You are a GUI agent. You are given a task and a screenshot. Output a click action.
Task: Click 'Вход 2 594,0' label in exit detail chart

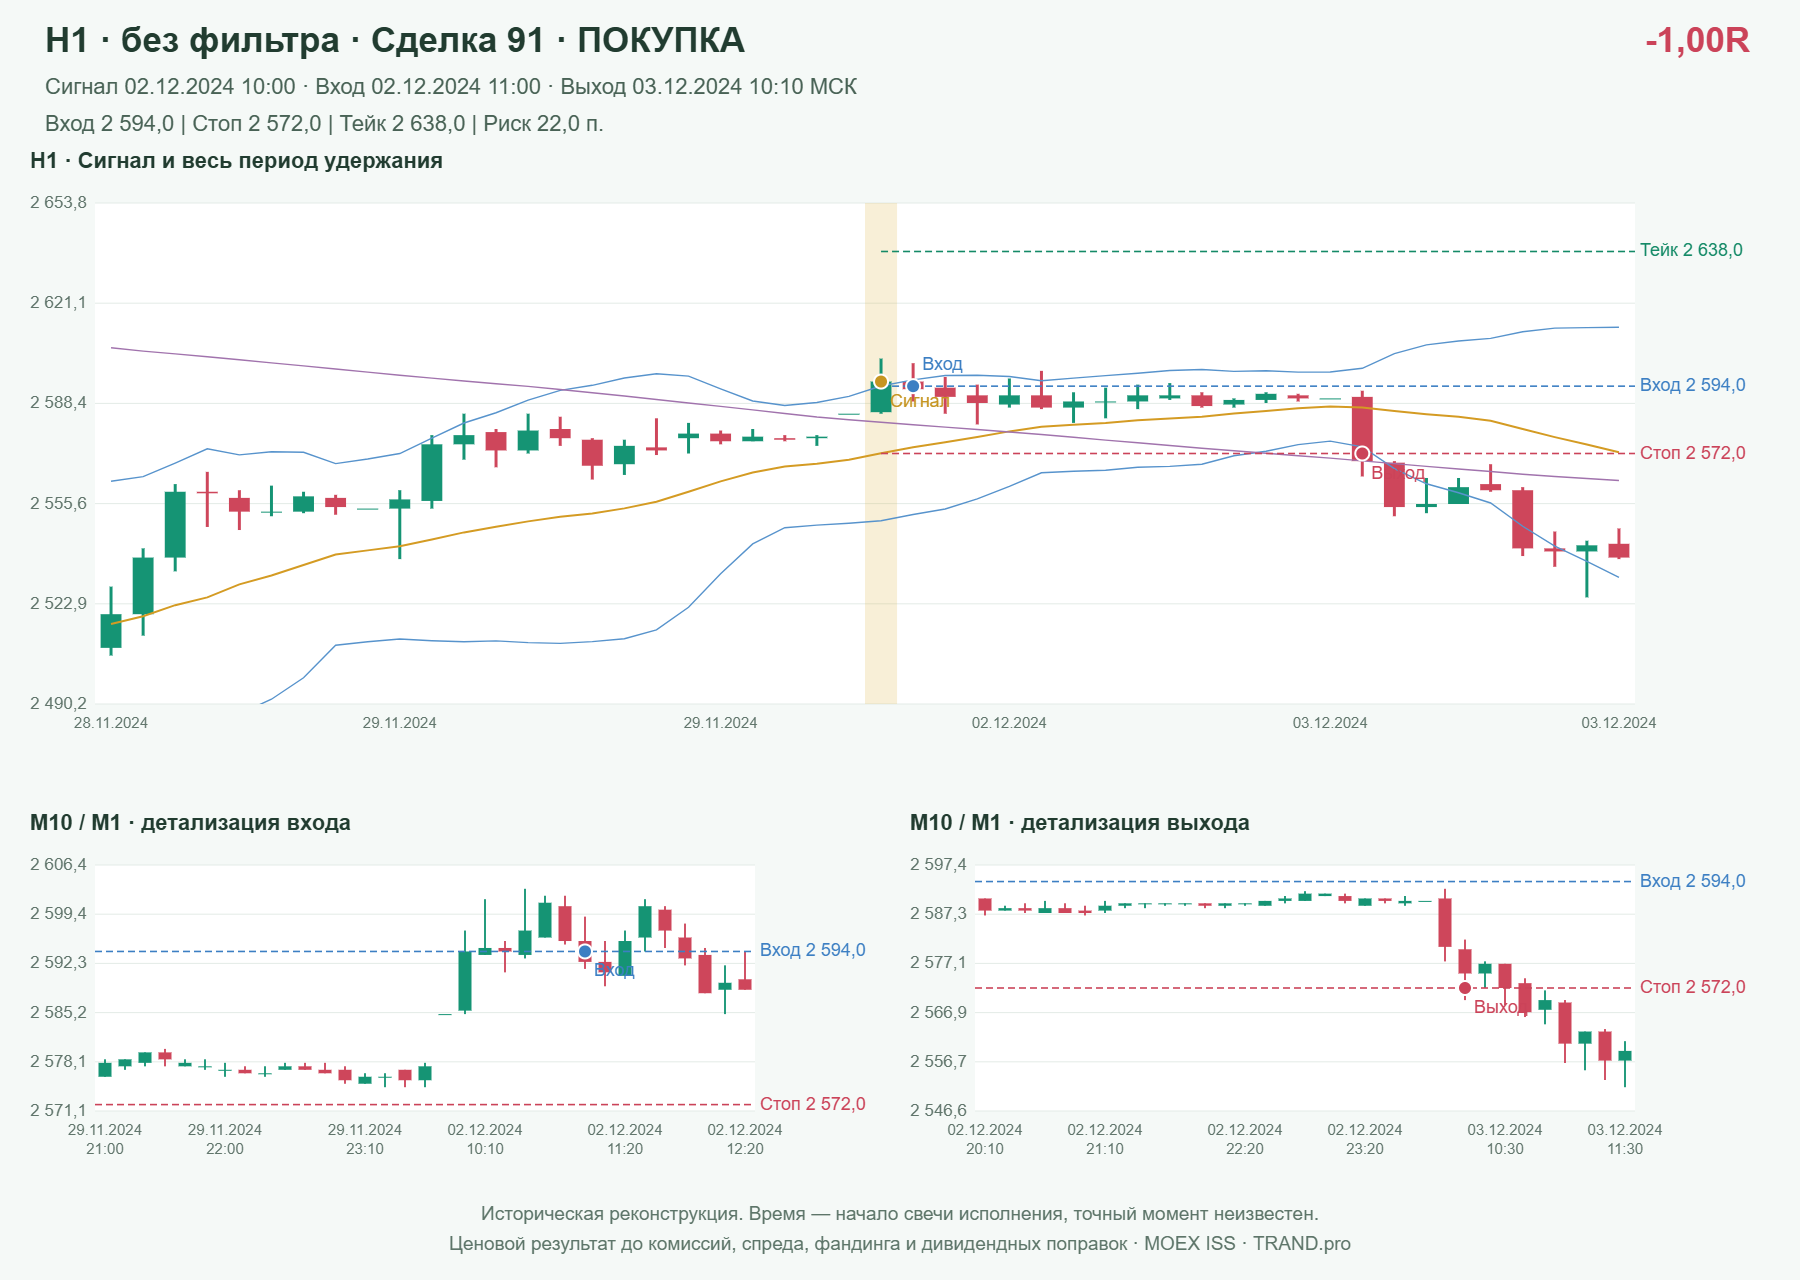(1692, 881)
